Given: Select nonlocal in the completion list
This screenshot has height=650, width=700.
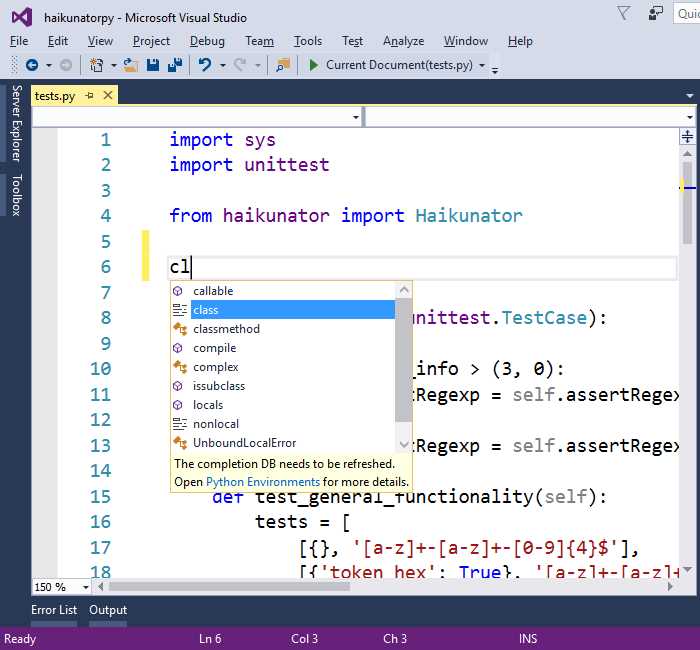Looking at the screenshot, I should [283, 424].
